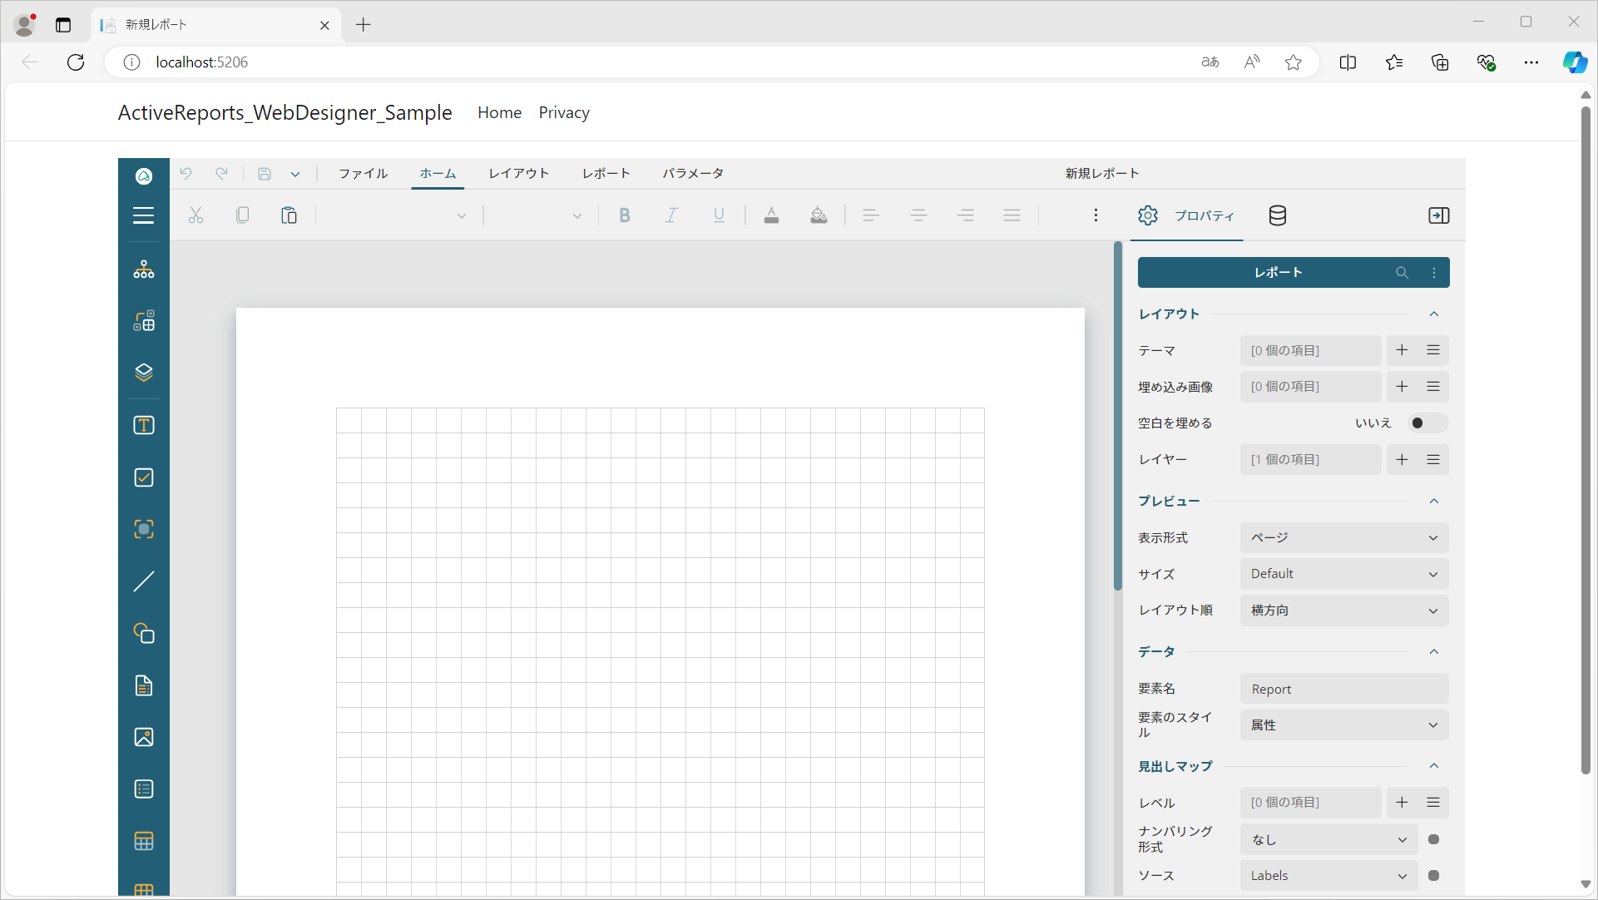
Task: Click the Save icon
Action: (x=264, y=174)
